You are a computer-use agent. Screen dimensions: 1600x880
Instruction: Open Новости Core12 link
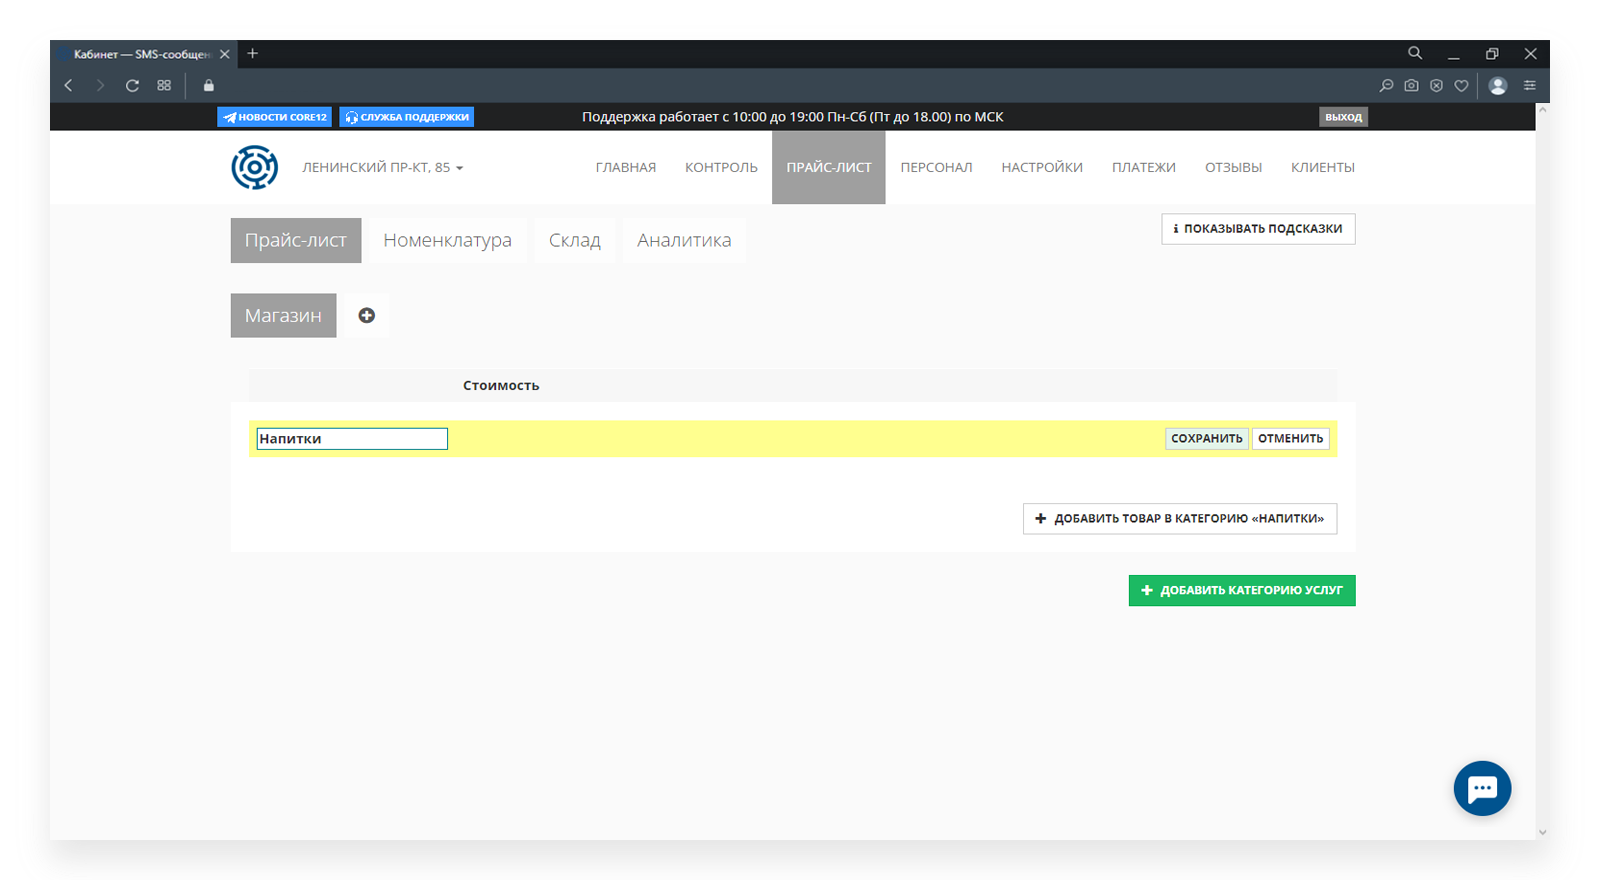pos(275,117)
